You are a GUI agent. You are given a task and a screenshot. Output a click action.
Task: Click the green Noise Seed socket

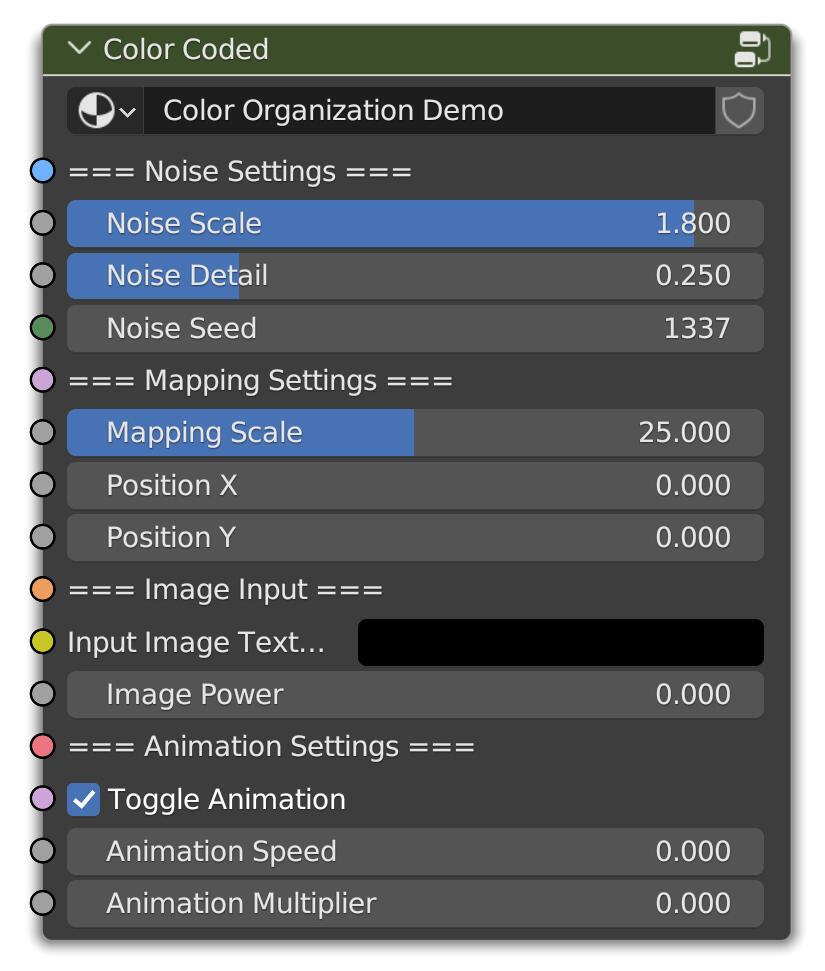click(x=42, y=328)
